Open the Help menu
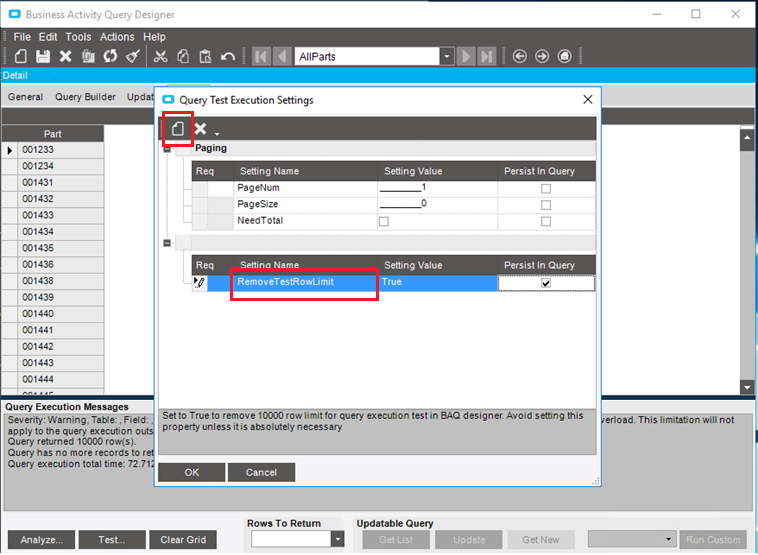The height and width of the screenshot is (555, 758). (x=154, y=37)
